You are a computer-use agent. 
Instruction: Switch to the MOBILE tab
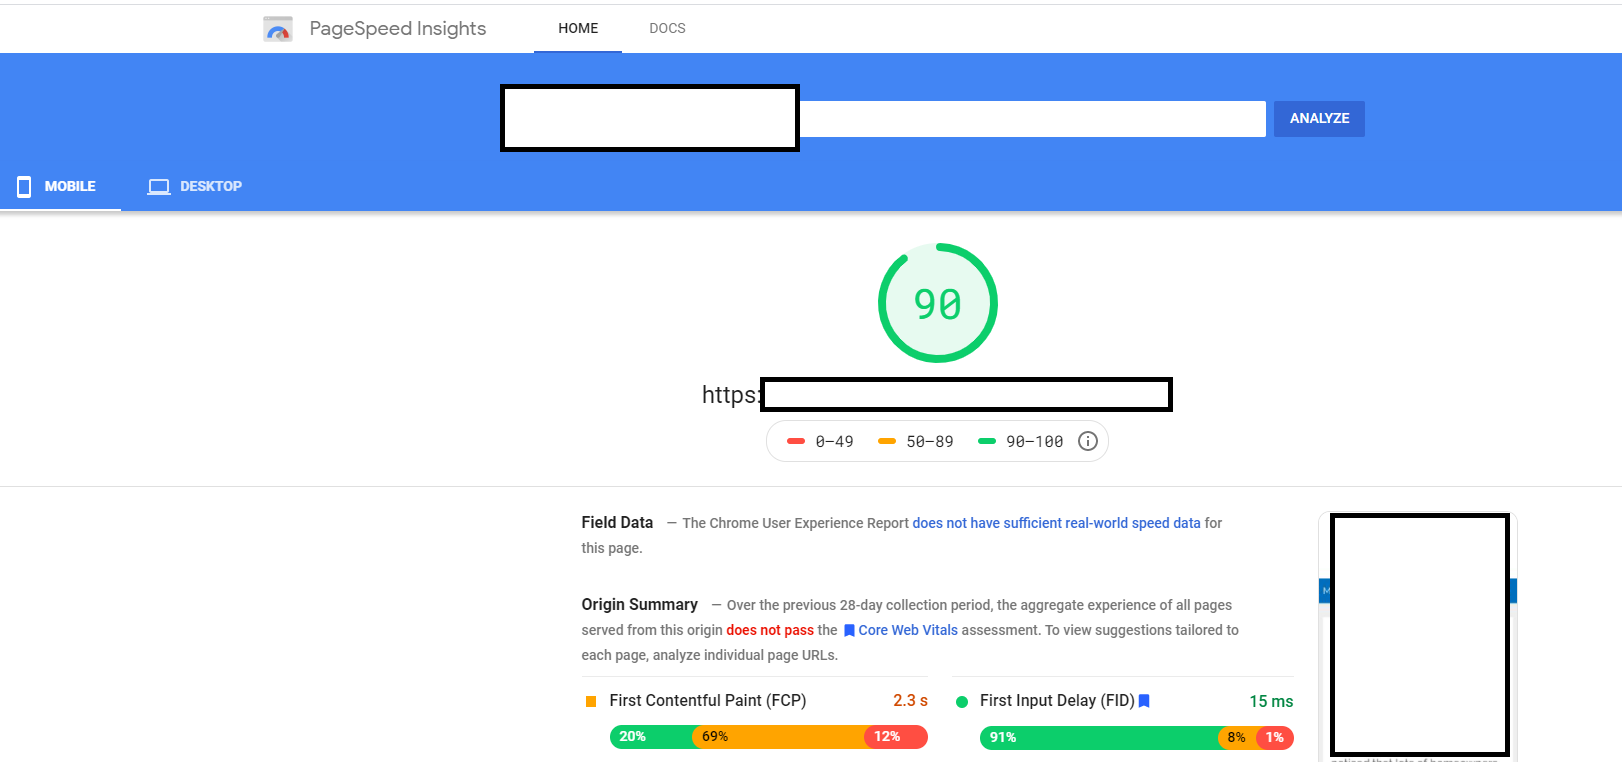(x=60, y=186)
